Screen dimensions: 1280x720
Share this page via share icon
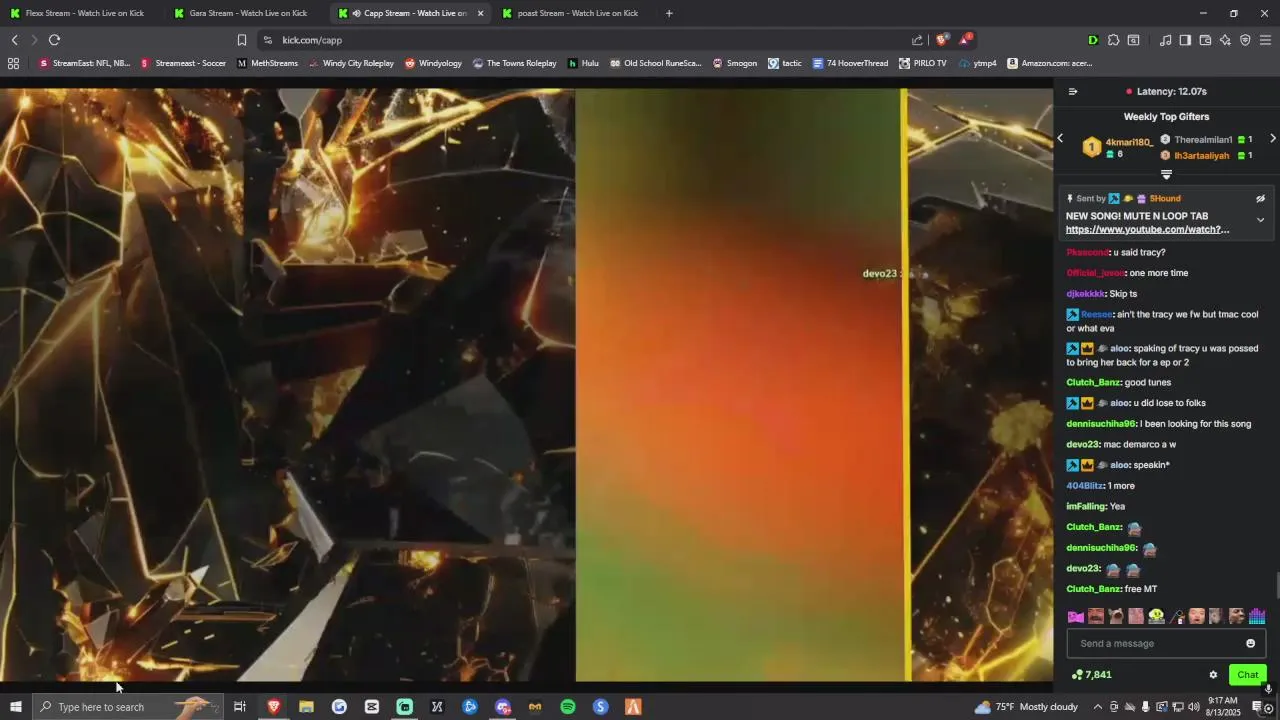[x=917, y=40]
